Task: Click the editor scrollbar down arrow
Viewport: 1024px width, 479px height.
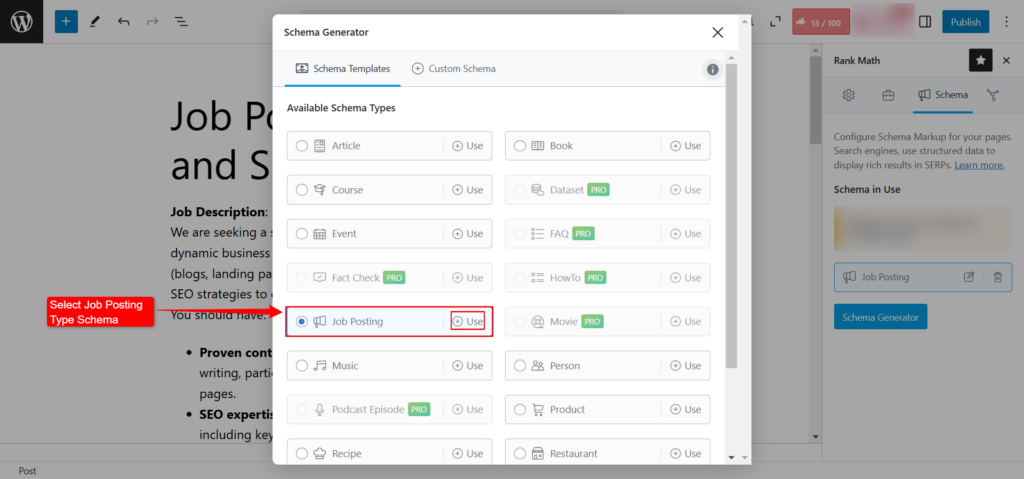Action: point(815,436)
